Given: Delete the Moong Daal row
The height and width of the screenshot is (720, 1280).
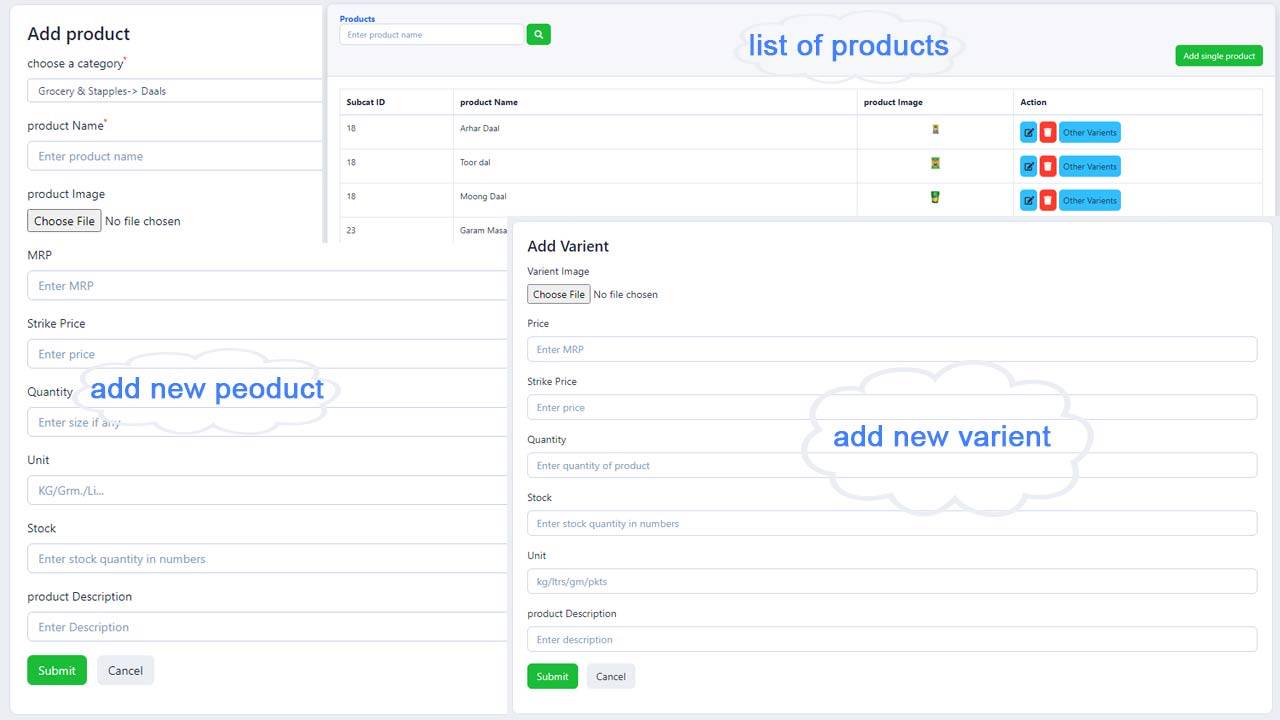Looking at the screenshot, I should (x=1047, y=200).
